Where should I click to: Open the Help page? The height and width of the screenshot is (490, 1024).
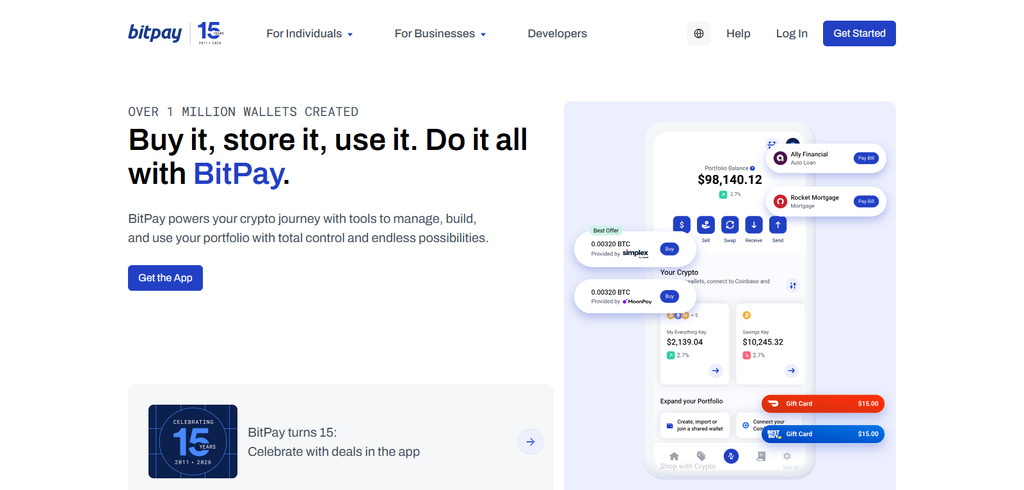coord(738,33)
